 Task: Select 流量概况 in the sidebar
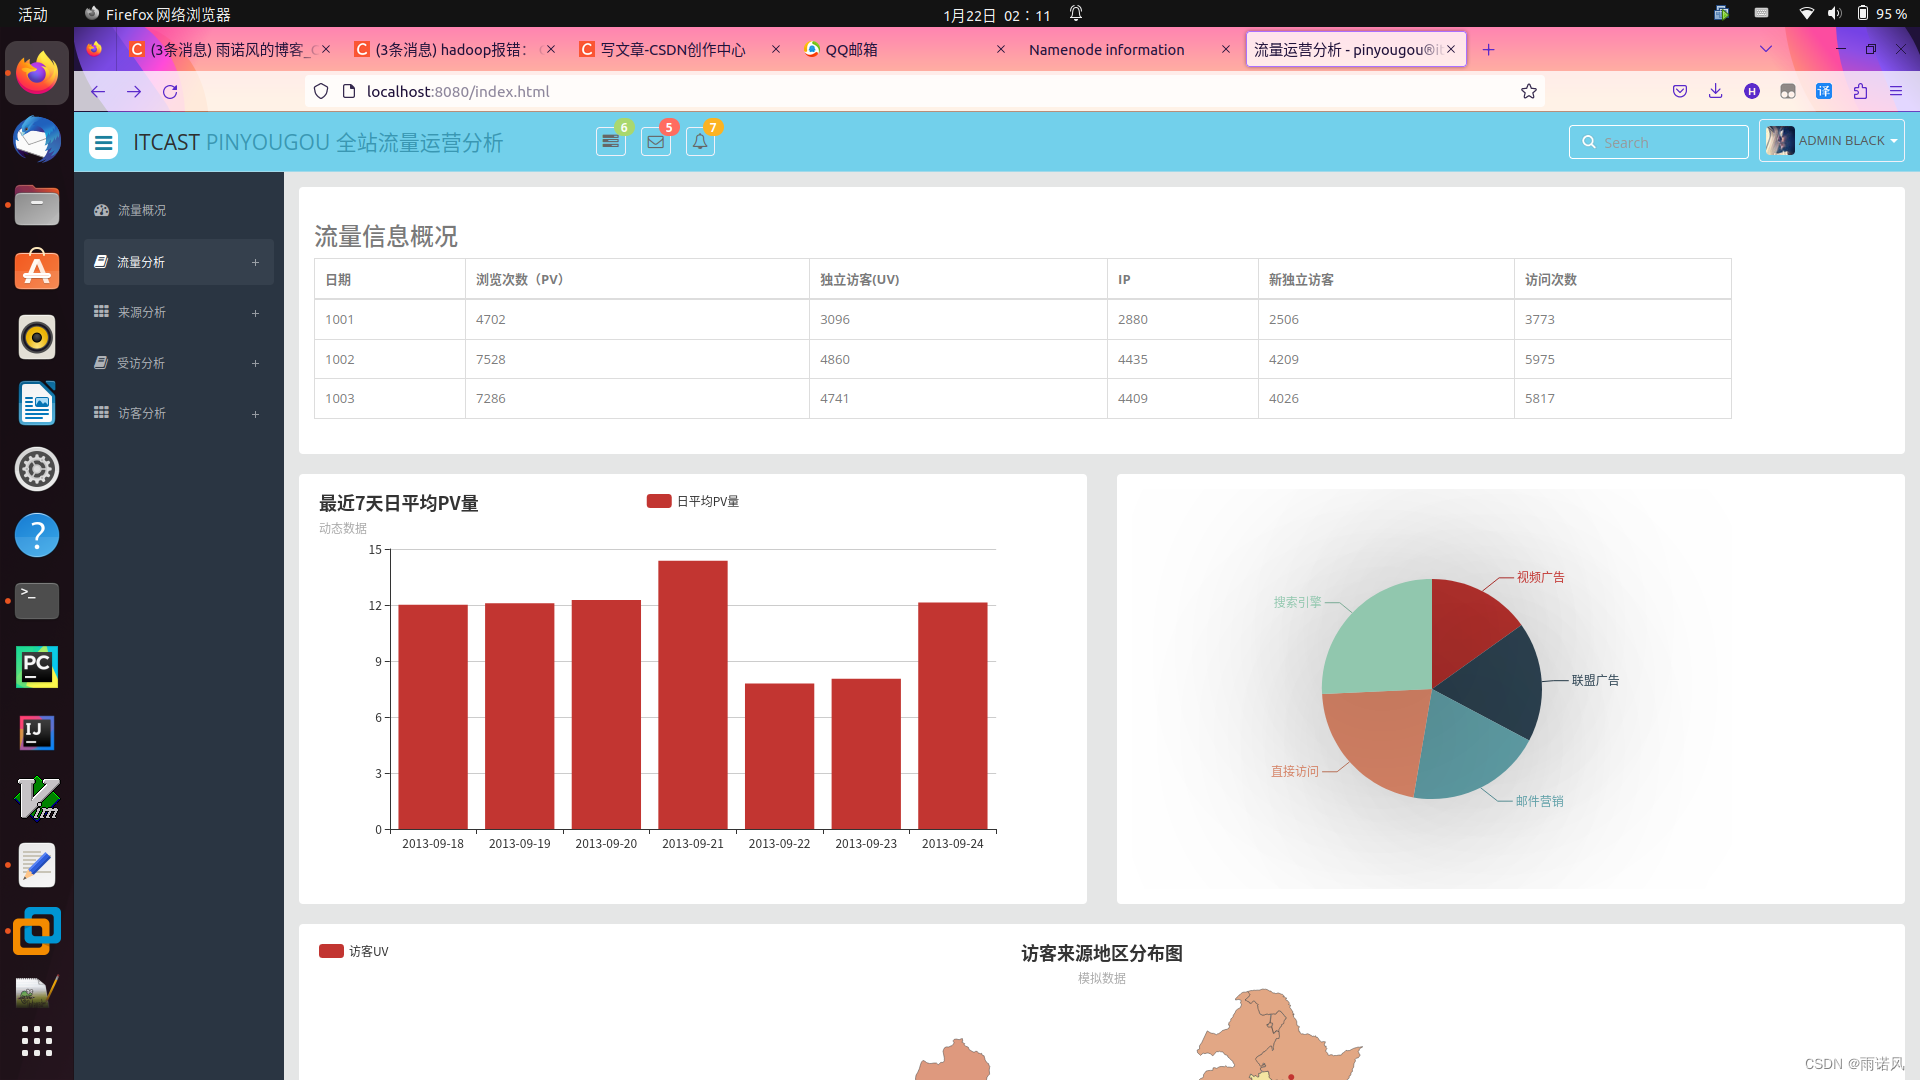pos(179,210)
